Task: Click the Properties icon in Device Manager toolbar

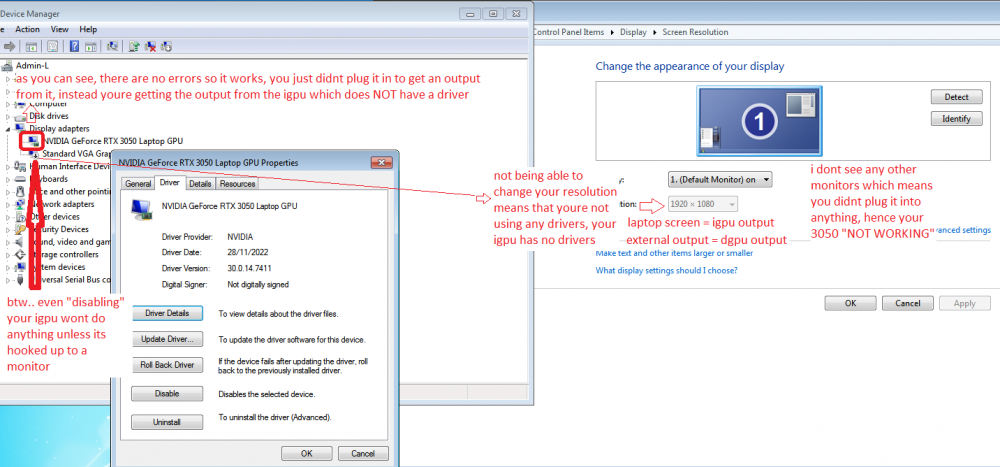Action: click(x=52, y=46)
